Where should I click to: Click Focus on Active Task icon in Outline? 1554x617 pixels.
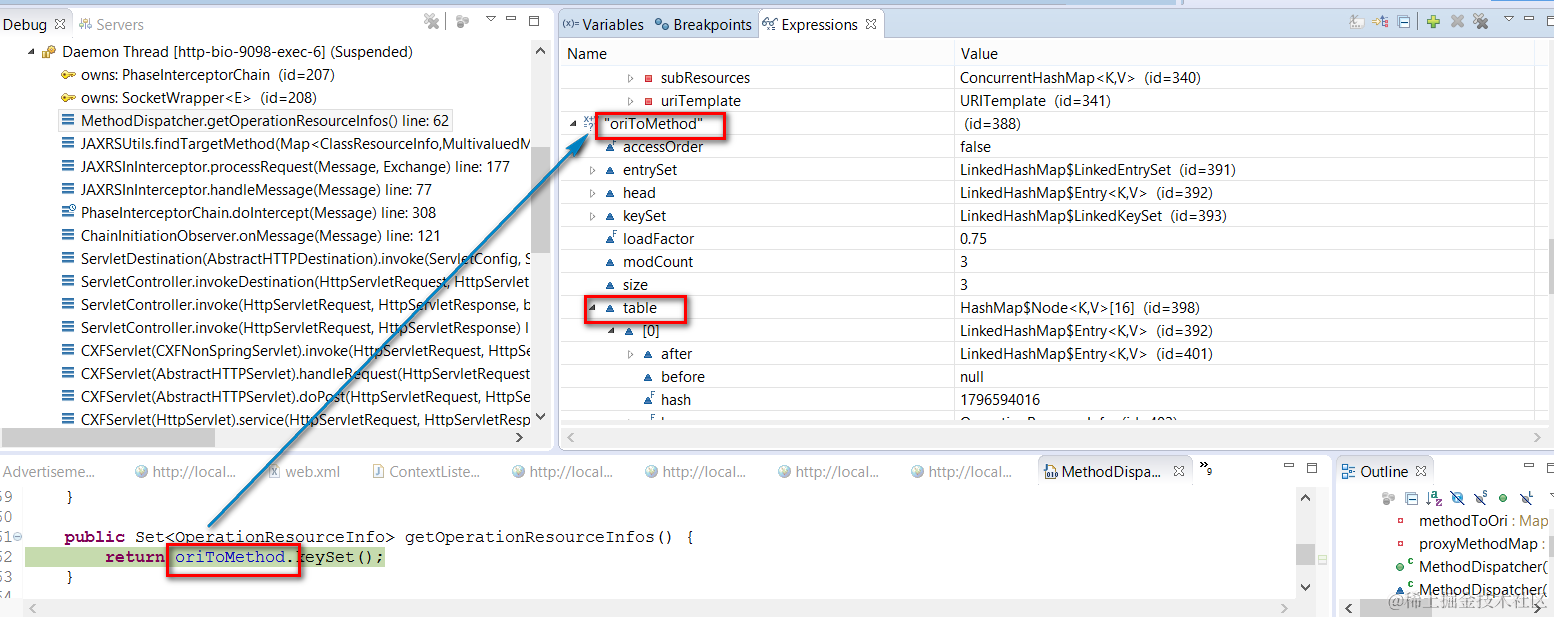[1388, 498]
